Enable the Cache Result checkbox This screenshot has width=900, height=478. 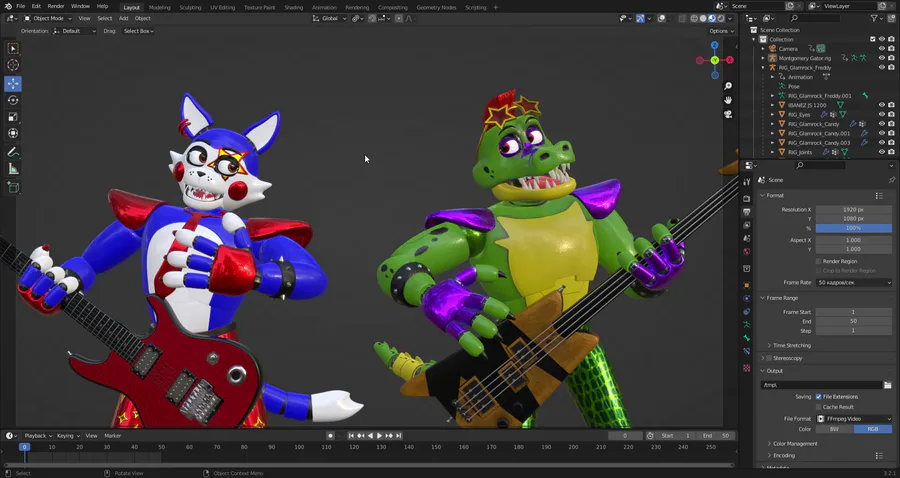click(x=818, y=407)
